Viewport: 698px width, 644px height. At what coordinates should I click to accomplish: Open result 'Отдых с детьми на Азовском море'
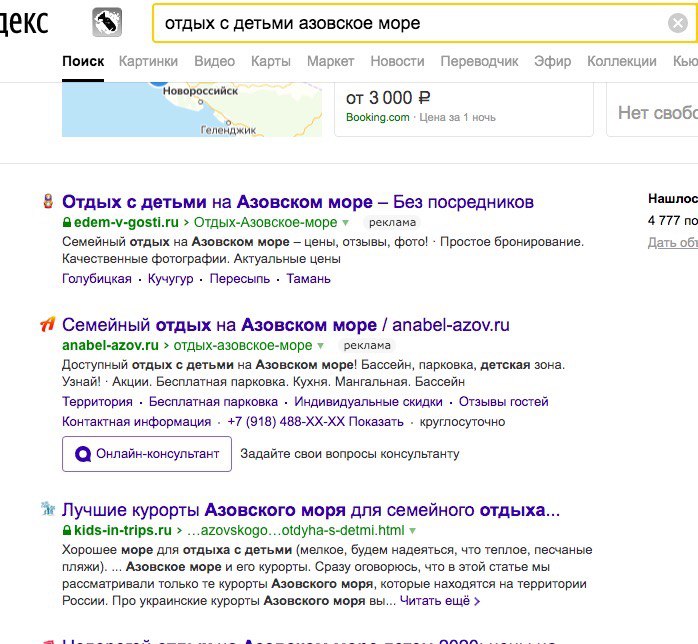(x=298, y=202)
